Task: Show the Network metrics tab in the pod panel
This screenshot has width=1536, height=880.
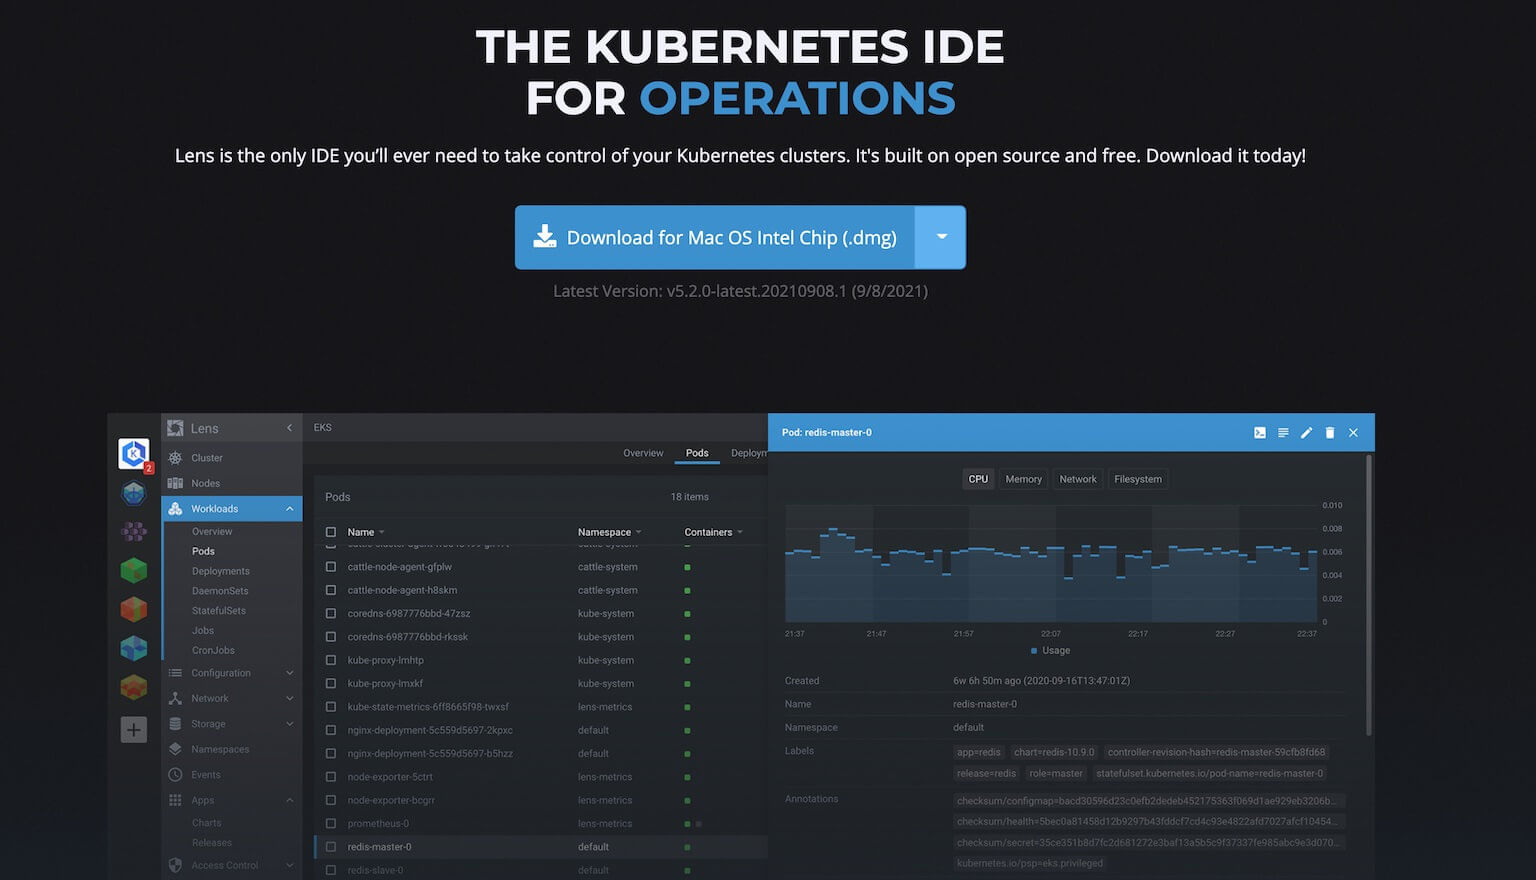Action: click(x=1078, y=479)
